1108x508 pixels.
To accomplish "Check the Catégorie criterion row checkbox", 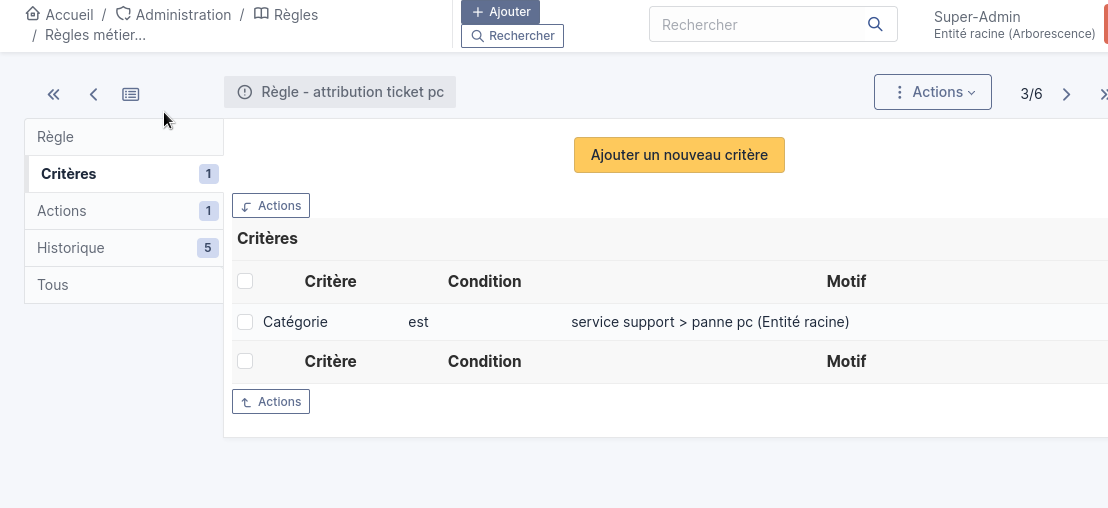I will pos(245,322).
